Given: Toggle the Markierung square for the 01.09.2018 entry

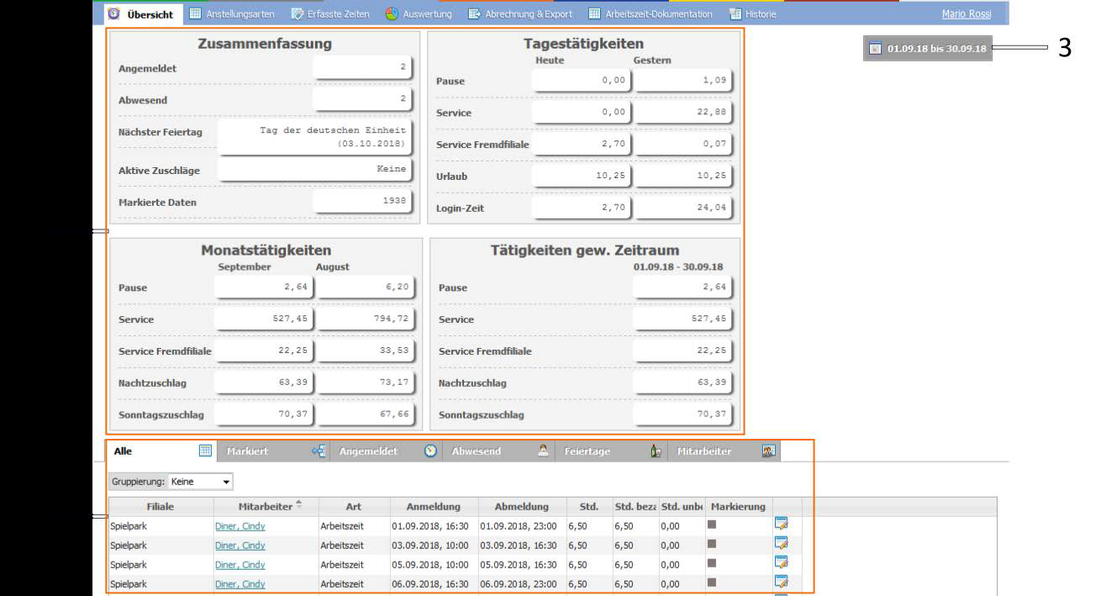Looking at the screenshot, I should (712, 524).
